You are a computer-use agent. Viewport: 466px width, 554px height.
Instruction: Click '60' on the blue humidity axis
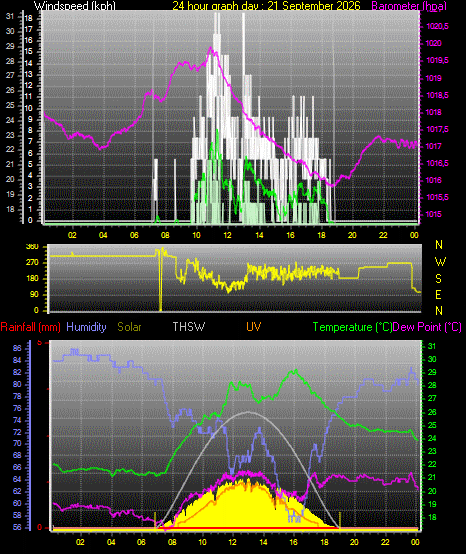(17, 503)
